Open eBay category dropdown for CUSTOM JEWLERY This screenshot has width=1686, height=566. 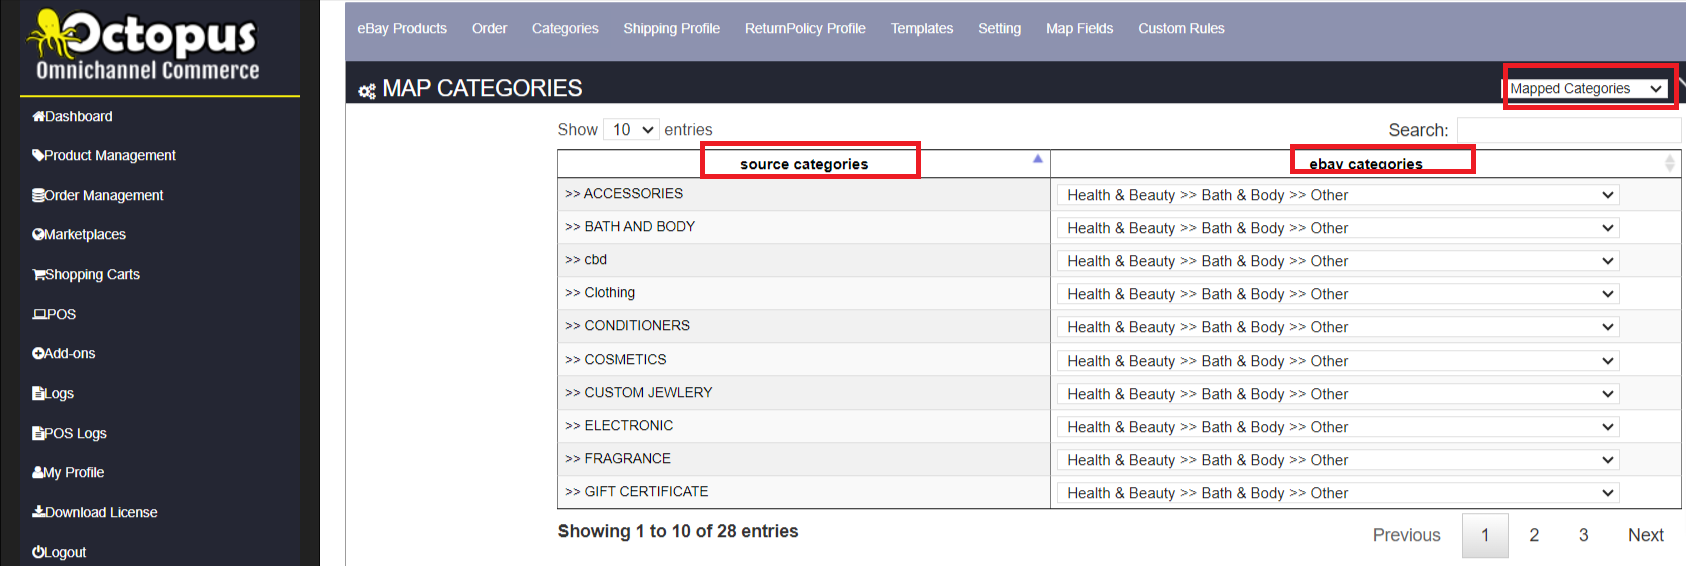click(1338, 394)
